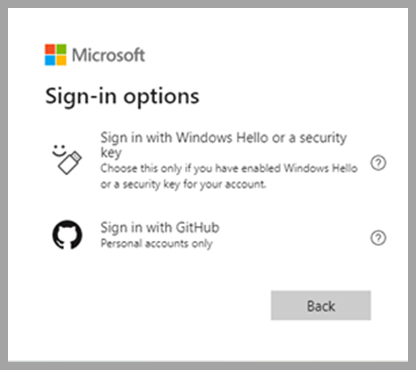This screenshot has width=416, height=370.
Task: Click the yellow square of Microsoft logo
Action: coord(61,60)
